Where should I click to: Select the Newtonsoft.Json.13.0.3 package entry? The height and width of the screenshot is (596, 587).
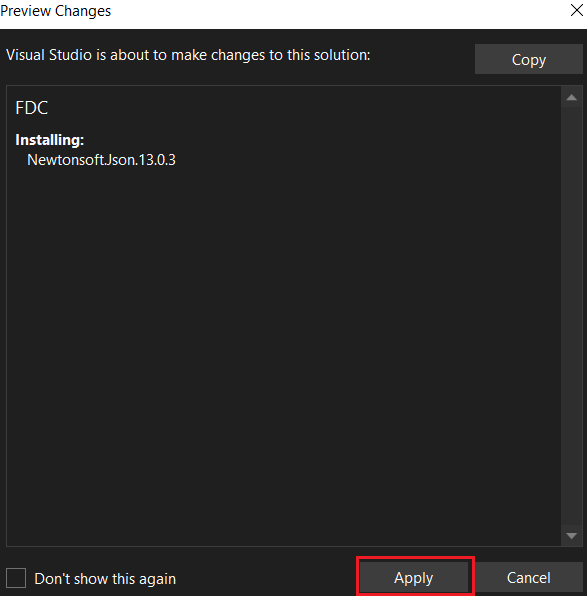tap(102, 160)
